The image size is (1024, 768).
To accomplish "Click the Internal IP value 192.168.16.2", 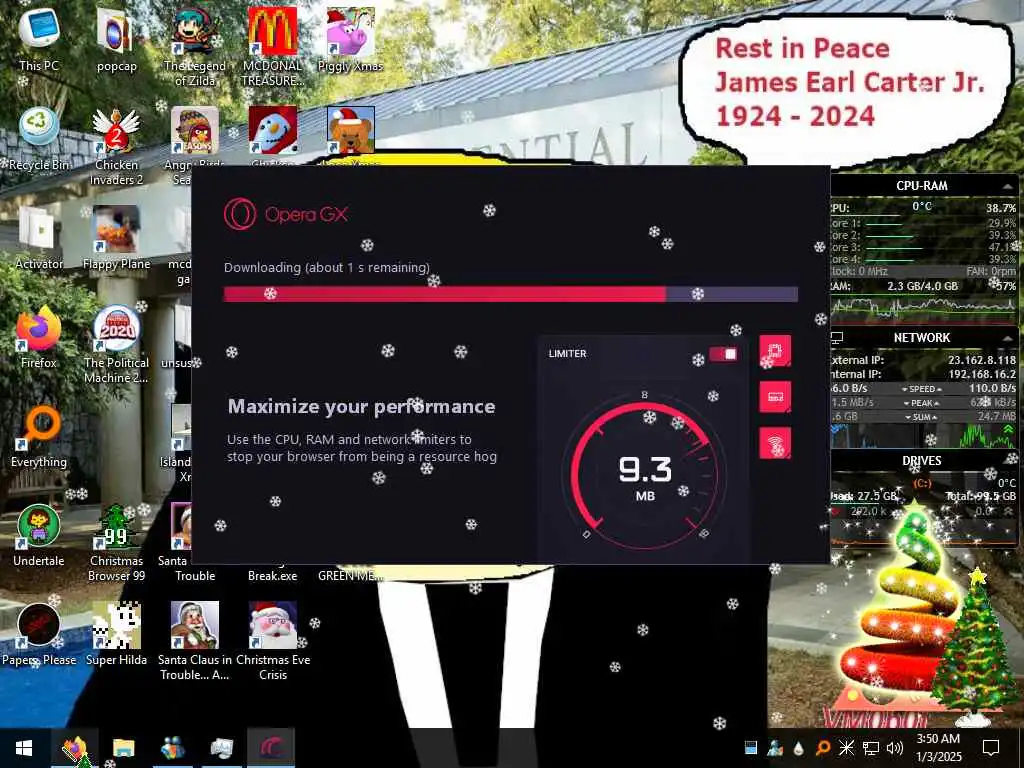I will pos(980,374).
